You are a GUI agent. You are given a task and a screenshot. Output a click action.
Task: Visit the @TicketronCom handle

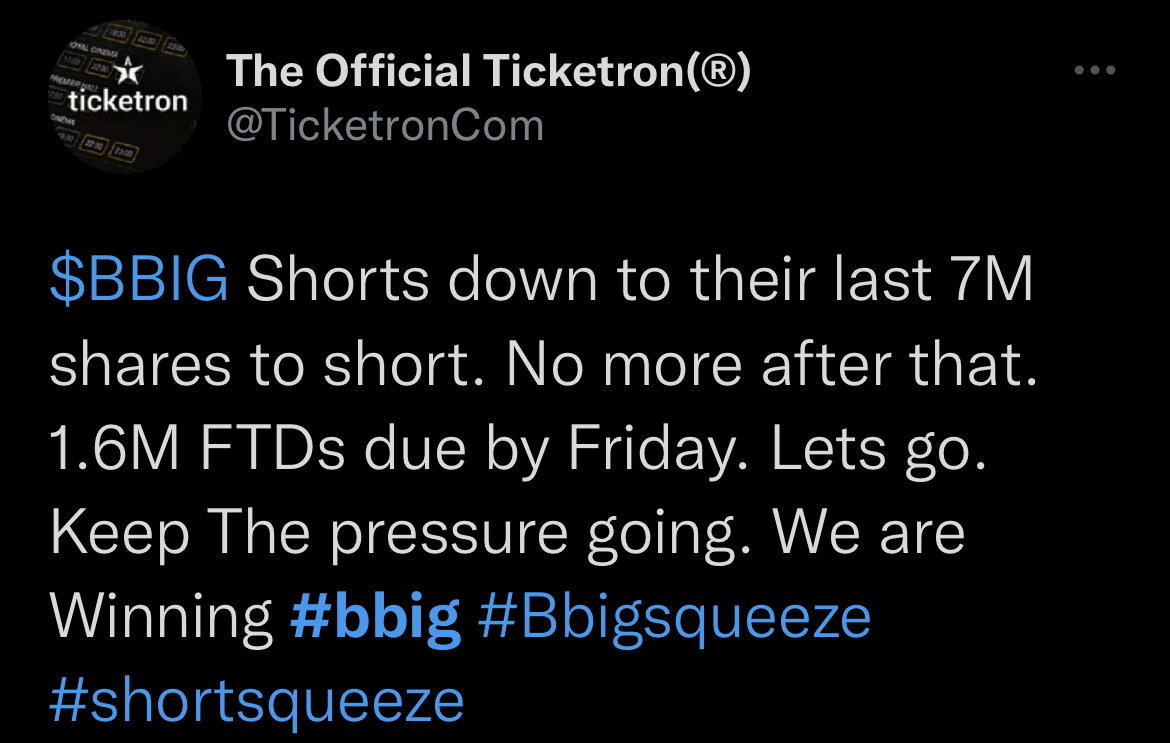pos(385,125)
